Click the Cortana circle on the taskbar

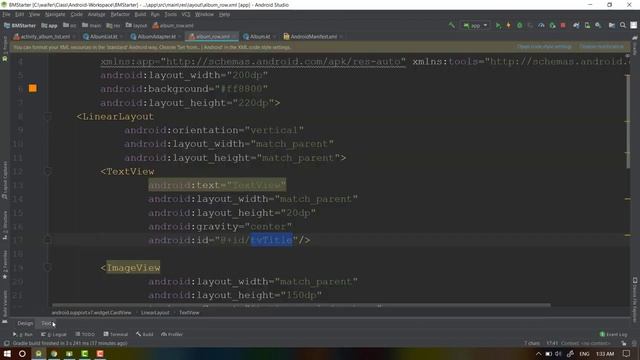pyautogui.click(x=22, y=353)
